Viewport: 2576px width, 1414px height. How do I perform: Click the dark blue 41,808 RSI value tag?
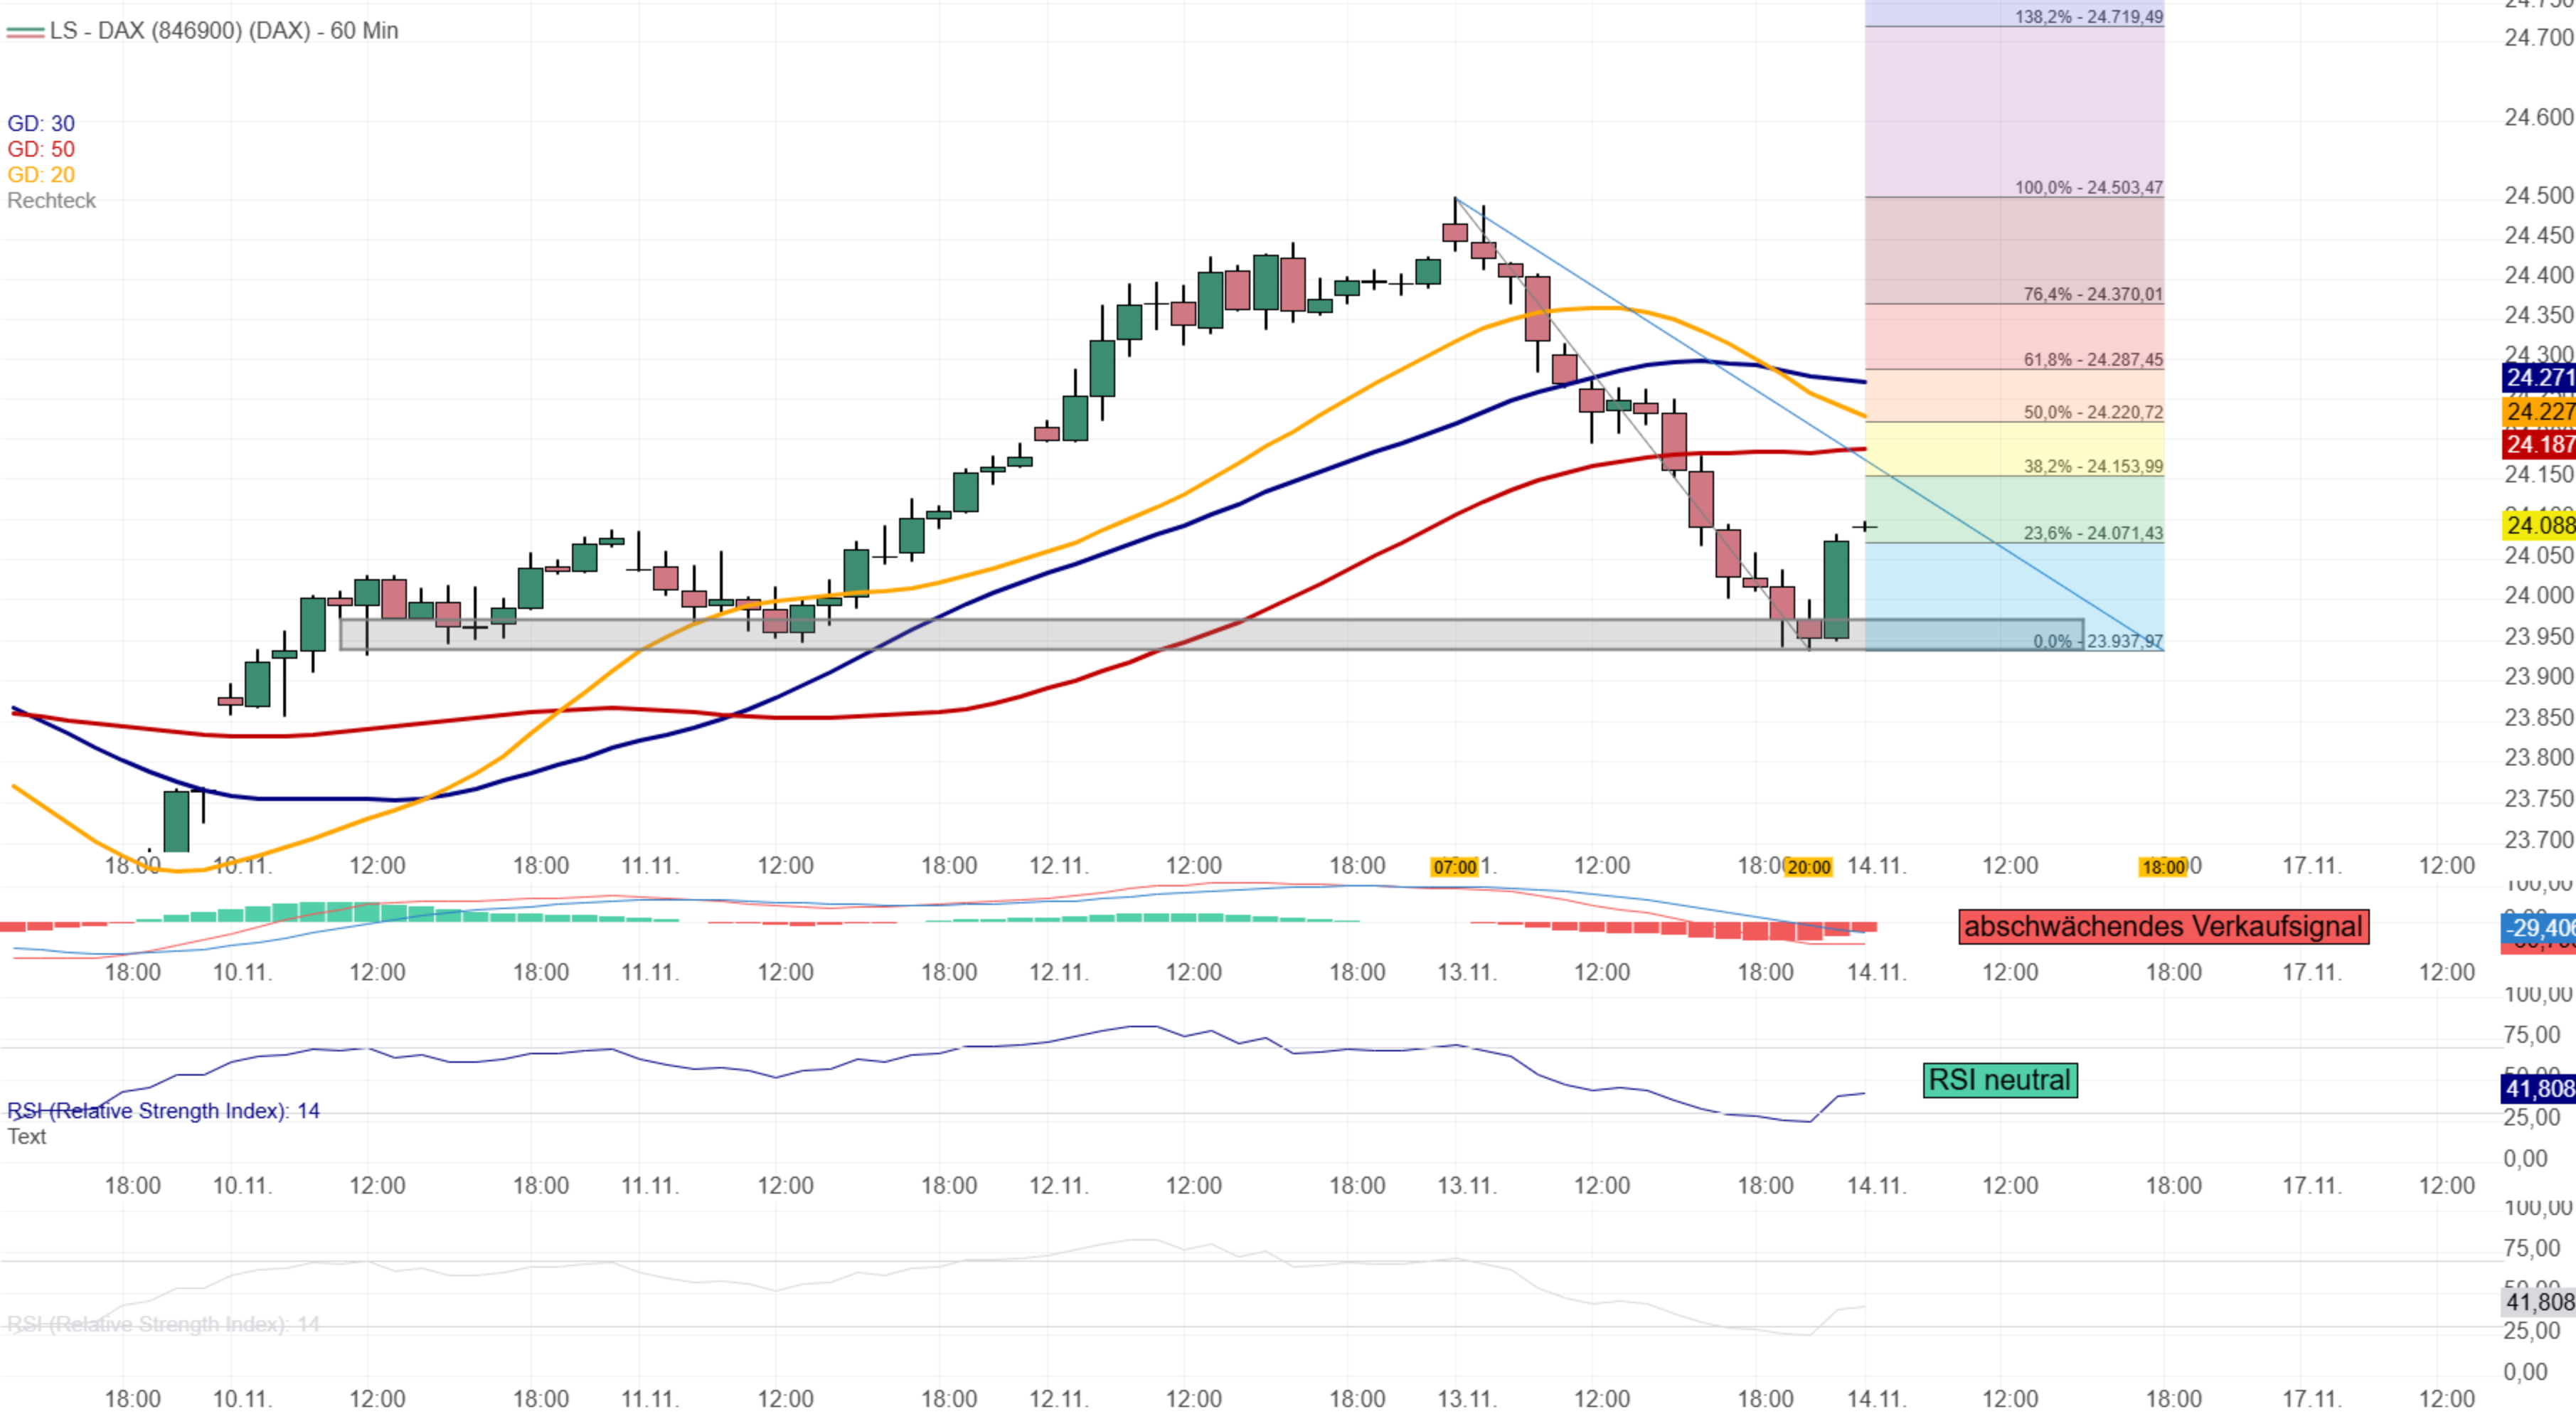coord(2538,1088)
